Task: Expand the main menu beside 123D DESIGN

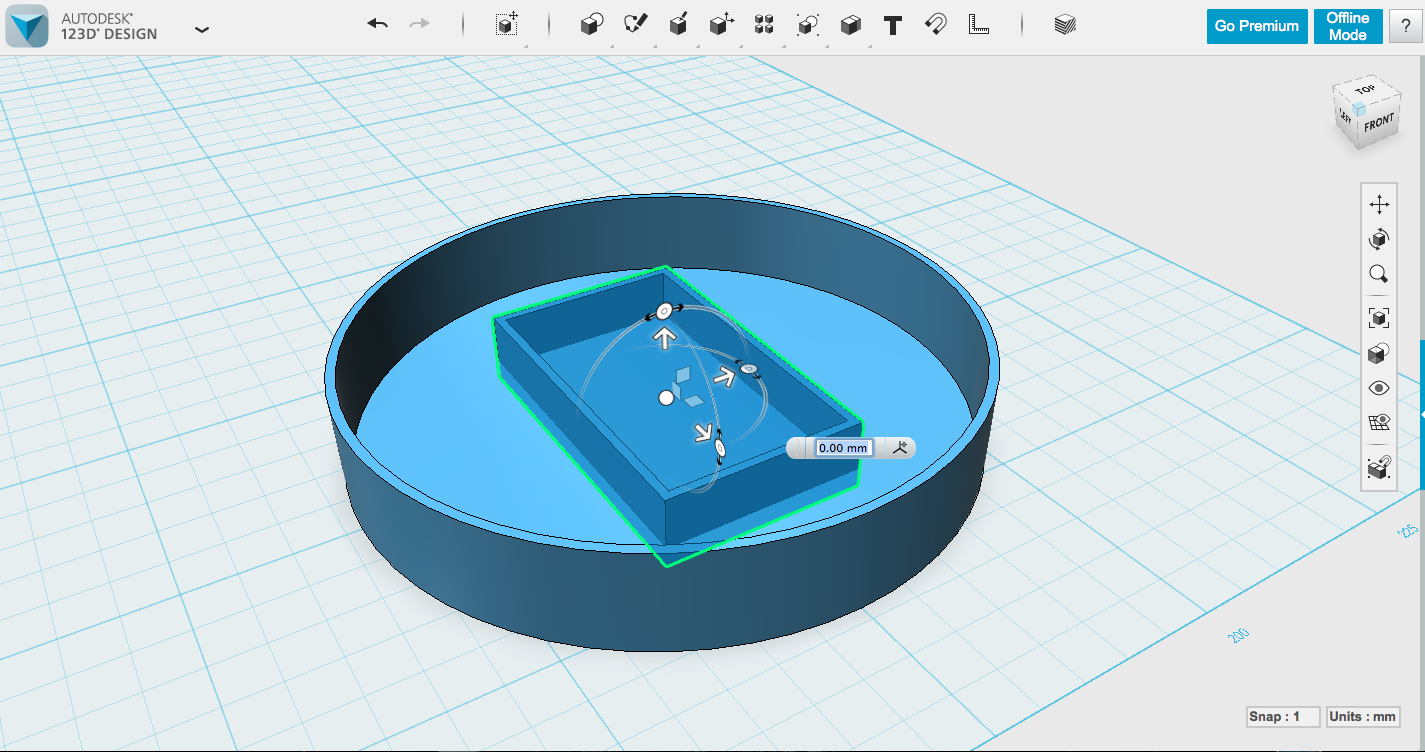Action: pyautogui.click(x=202, y=30)
